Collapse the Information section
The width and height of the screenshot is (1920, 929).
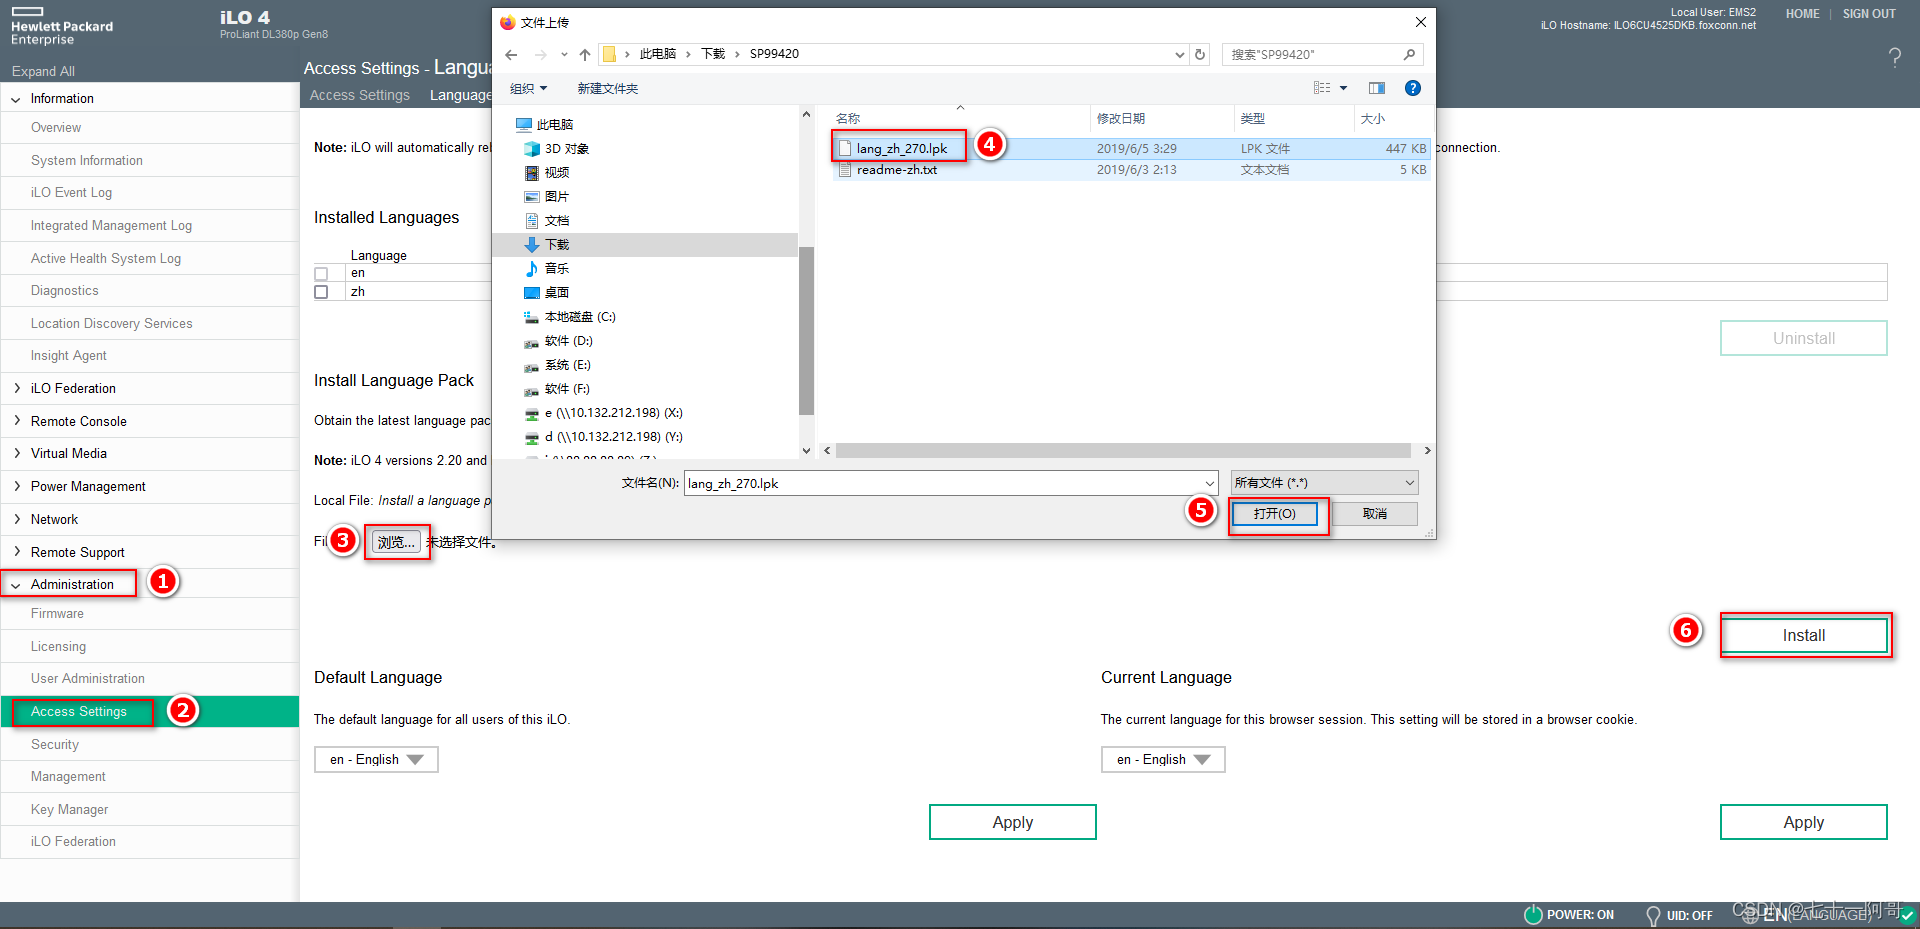pos(16,99)
